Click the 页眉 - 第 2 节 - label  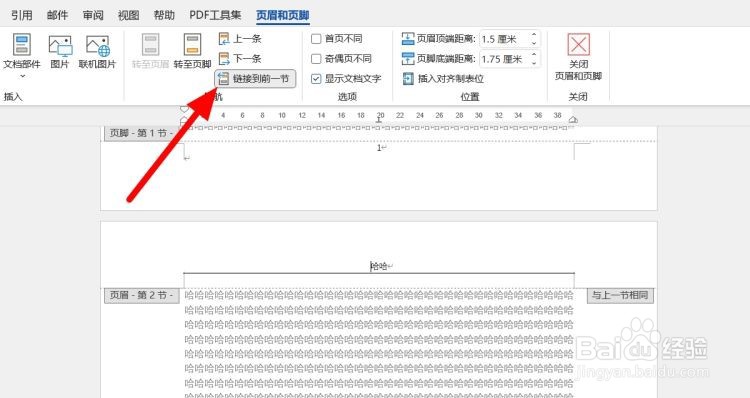coord(142,295)
